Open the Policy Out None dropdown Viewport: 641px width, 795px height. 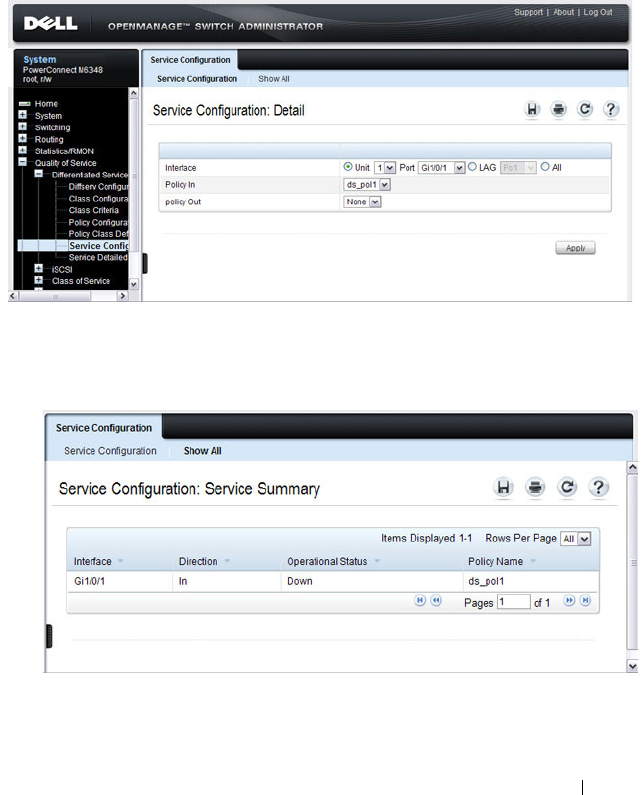tap(362, 202)
